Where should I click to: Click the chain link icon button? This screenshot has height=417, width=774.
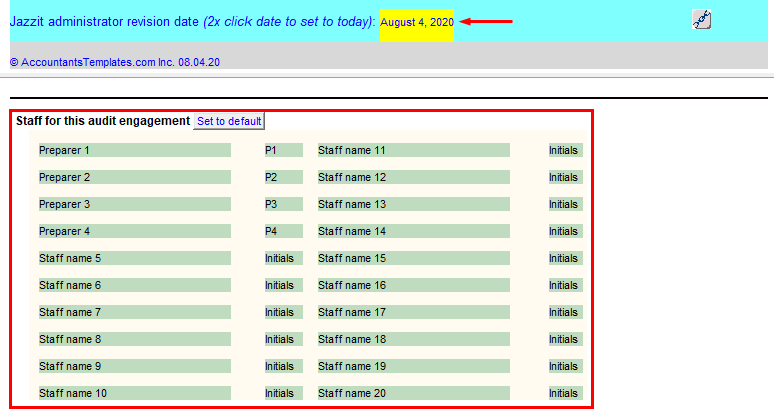(701, 20)
